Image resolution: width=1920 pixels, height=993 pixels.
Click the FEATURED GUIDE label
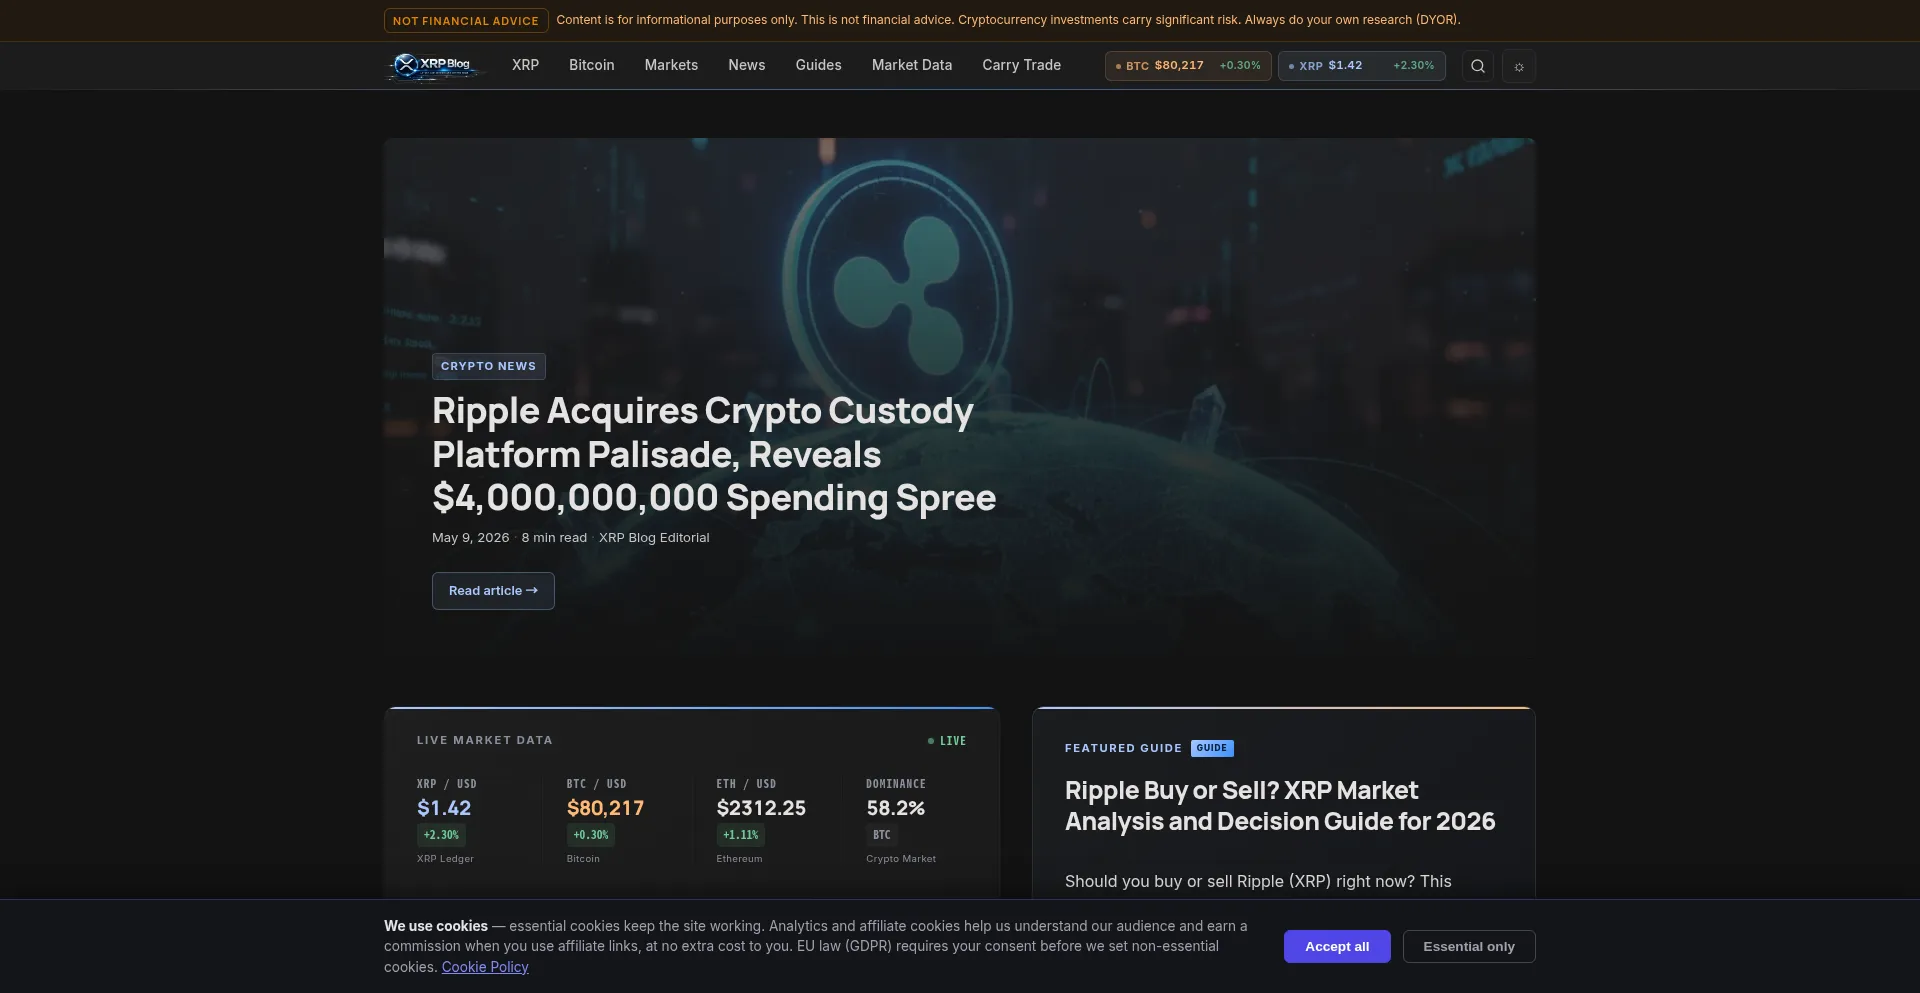click(1123, 748)
